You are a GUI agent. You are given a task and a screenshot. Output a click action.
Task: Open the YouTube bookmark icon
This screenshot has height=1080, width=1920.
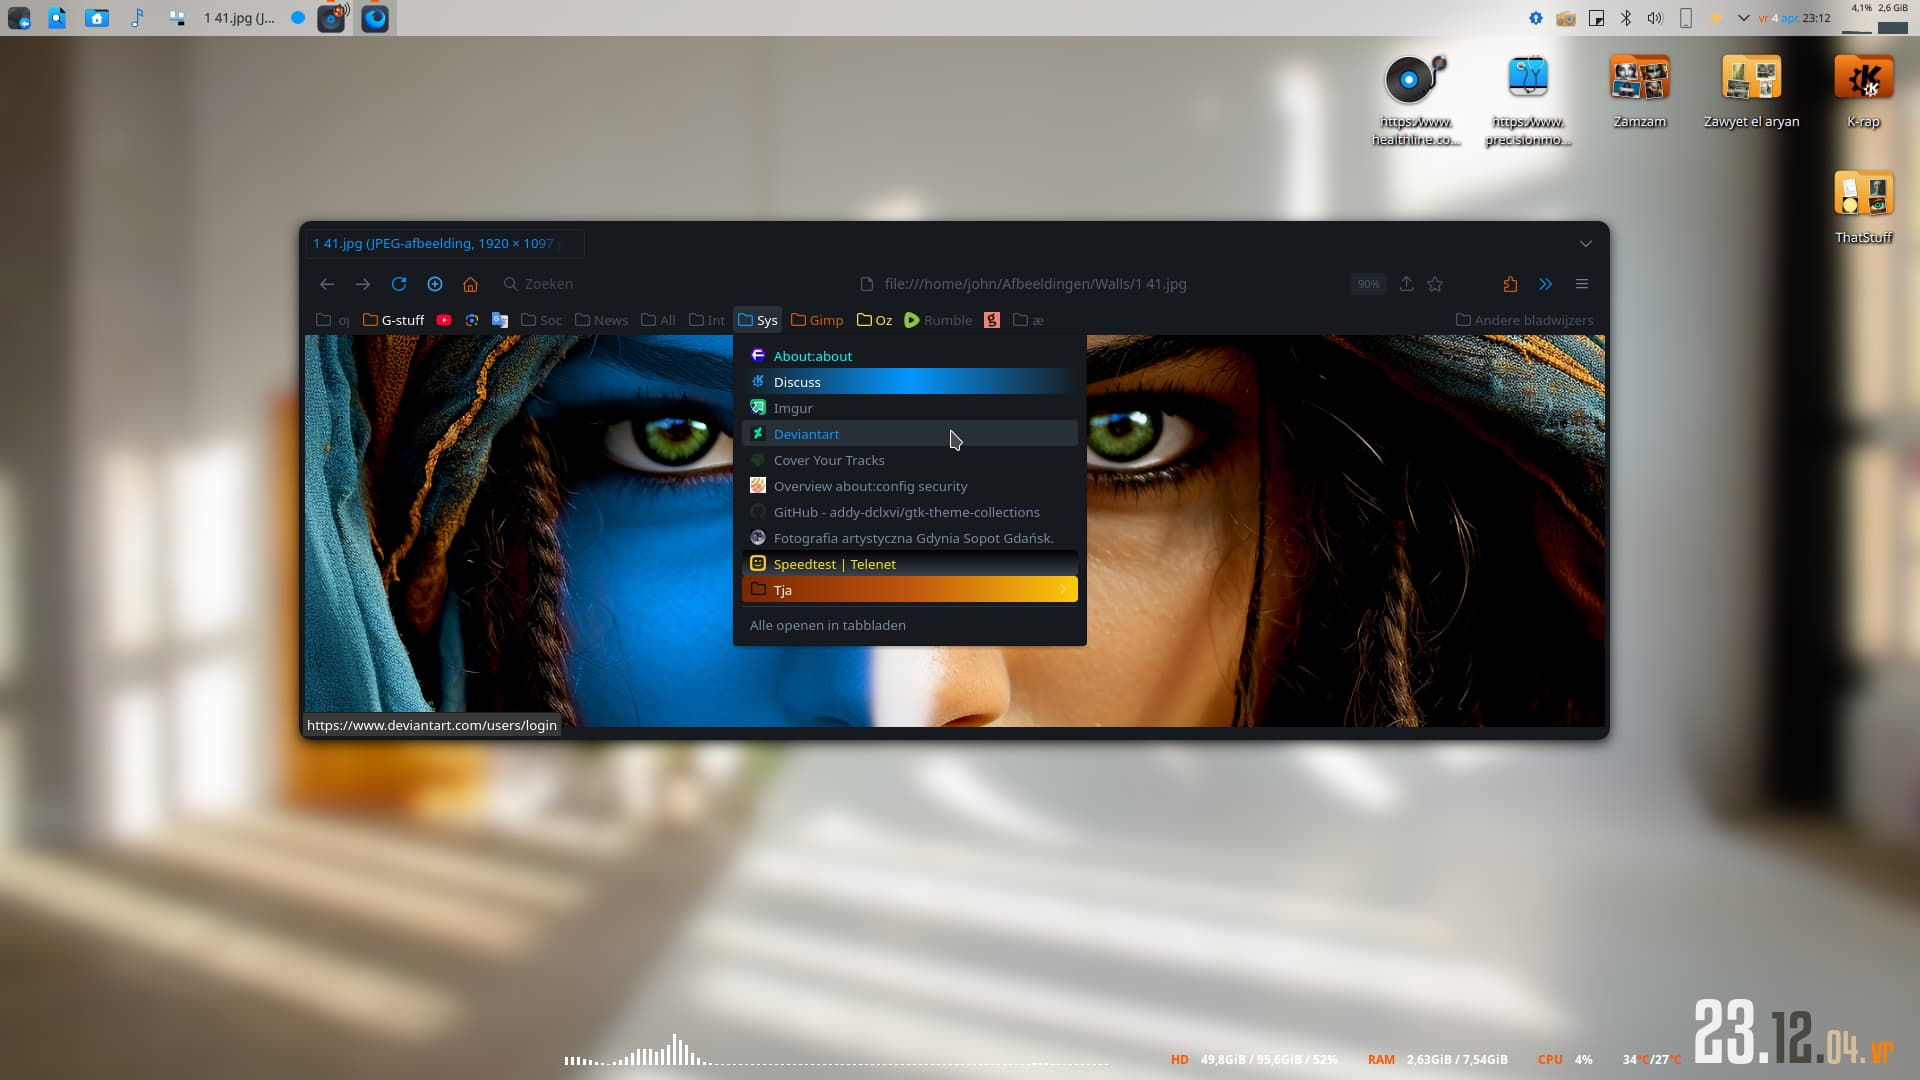[x=444, y=320]
